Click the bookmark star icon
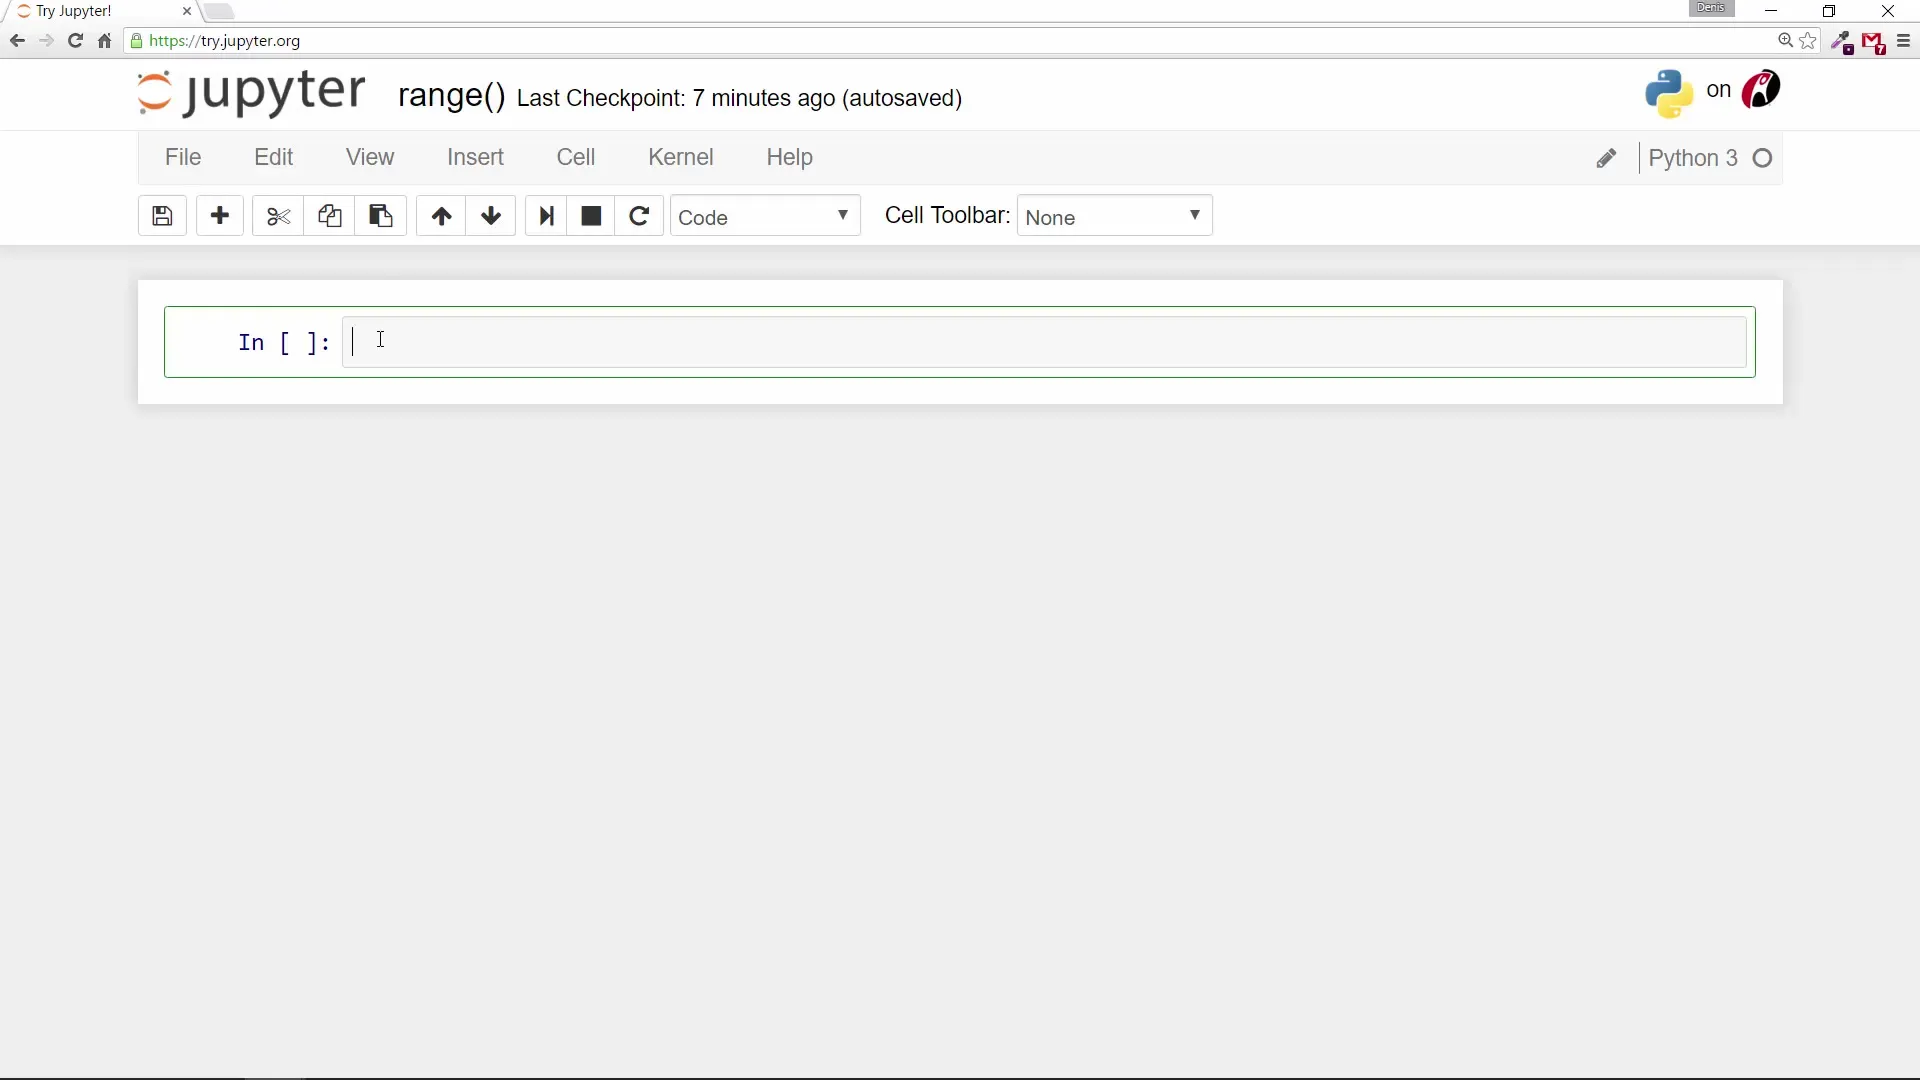Screen dimensions: 1920x1080 (1808, 41)
